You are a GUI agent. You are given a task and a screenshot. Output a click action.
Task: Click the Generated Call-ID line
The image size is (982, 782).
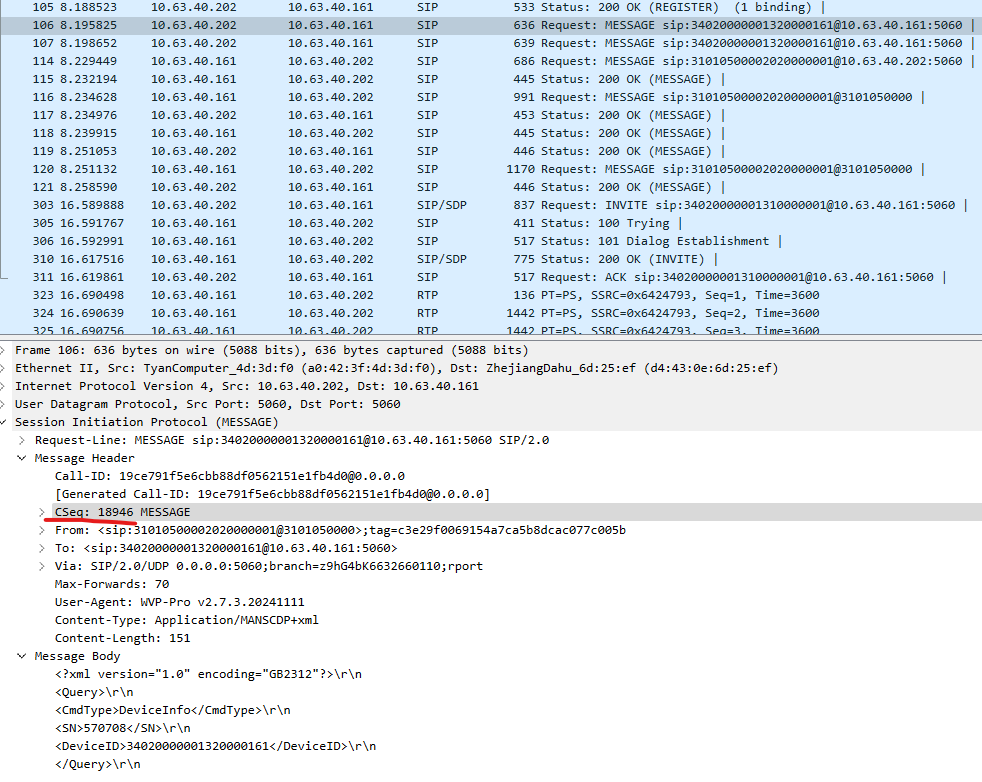pyautogui.click(x=250, y=493)
